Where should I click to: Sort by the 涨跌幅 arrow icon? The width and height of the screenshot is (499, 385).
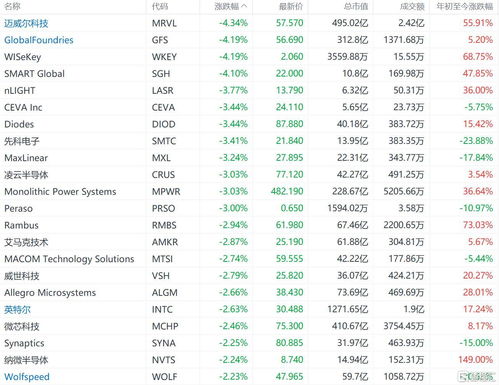244,6
